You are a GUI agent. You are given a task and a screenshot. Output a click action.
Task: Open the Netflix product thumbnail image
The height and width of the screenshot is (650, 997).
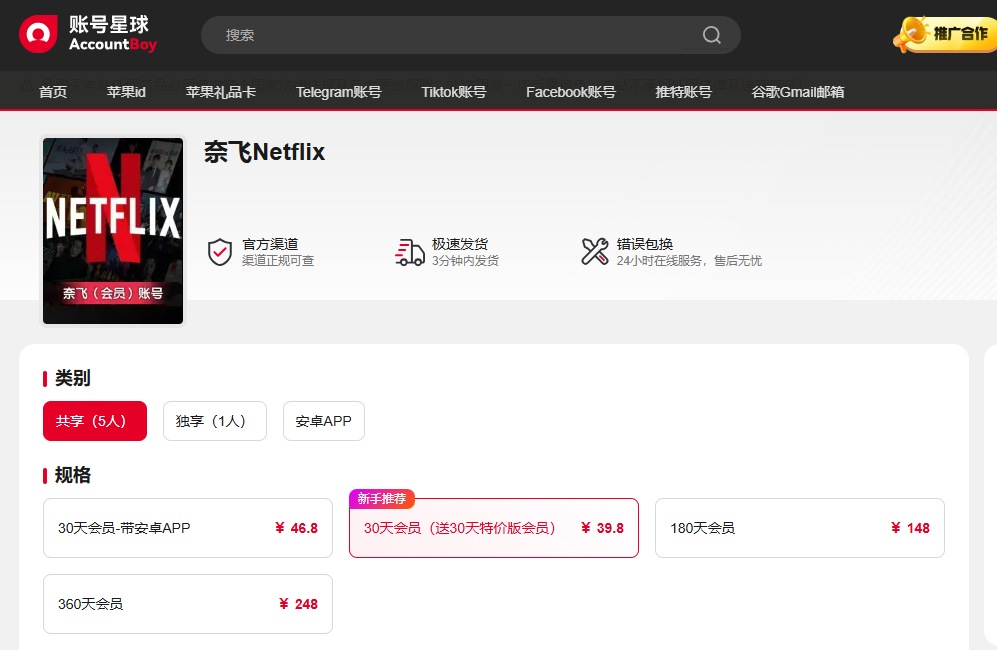pyautogui.click(x=113, y=231)
